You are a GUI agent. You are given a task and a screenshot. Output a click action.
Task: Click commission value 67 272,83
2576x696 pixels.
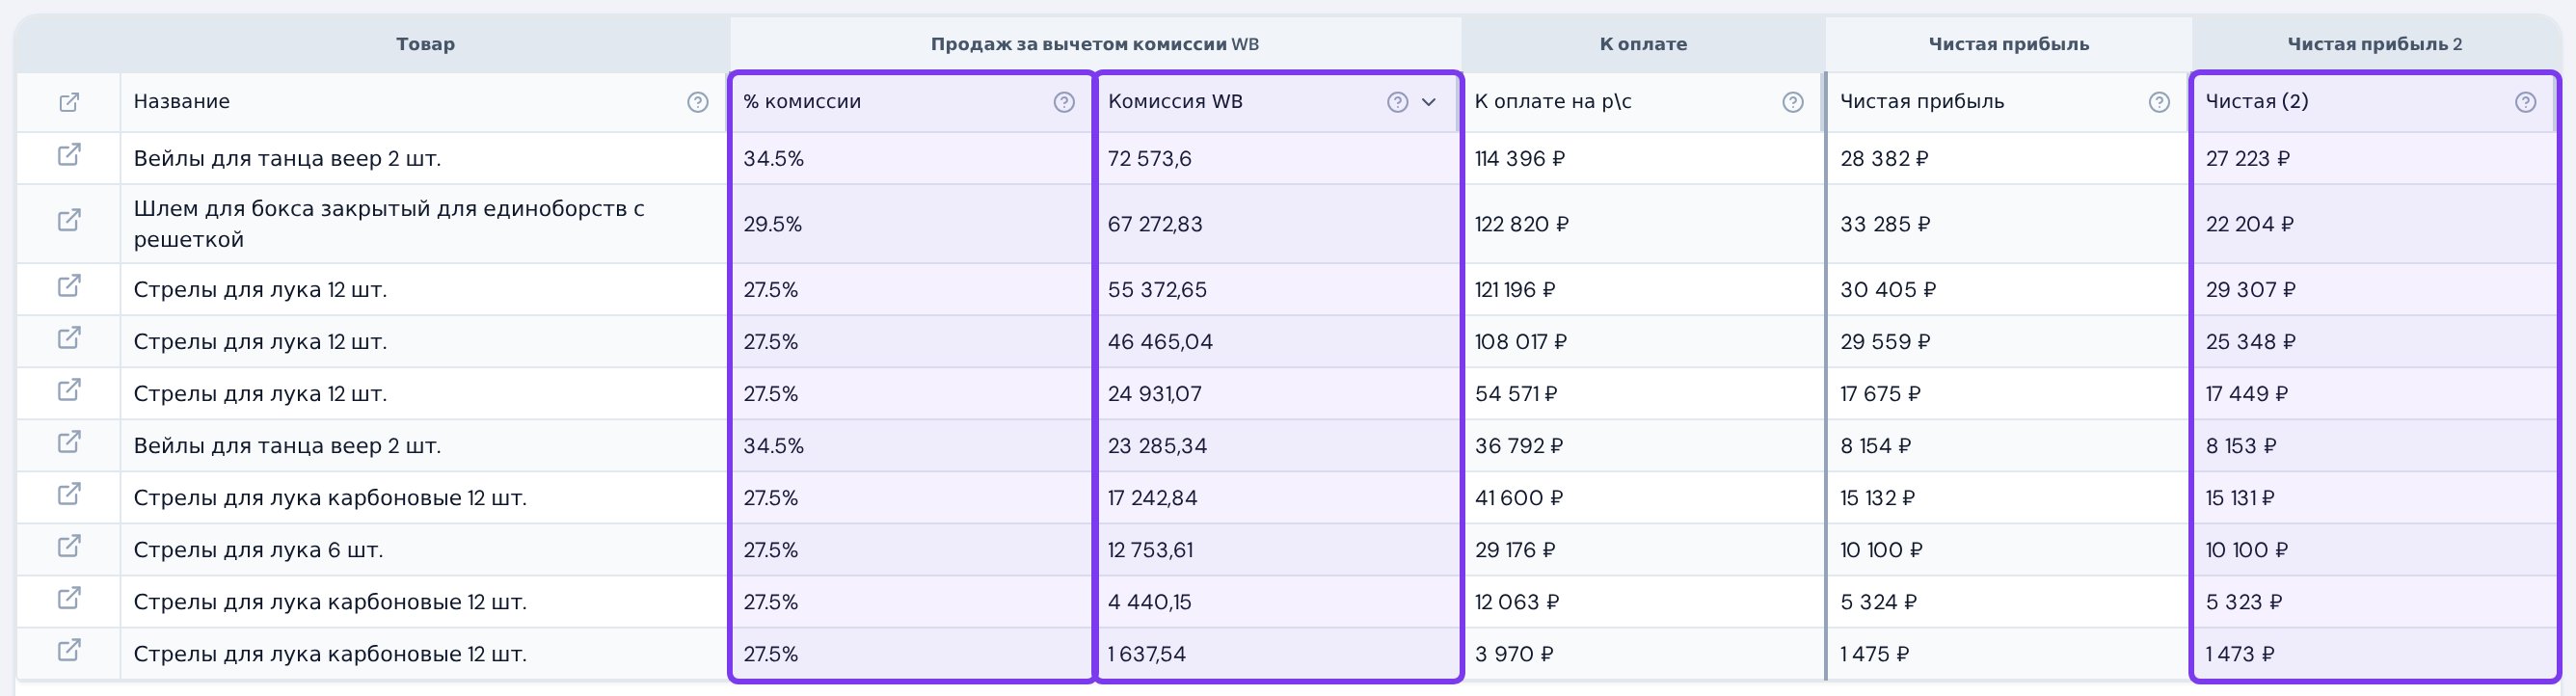(1155, 224)
